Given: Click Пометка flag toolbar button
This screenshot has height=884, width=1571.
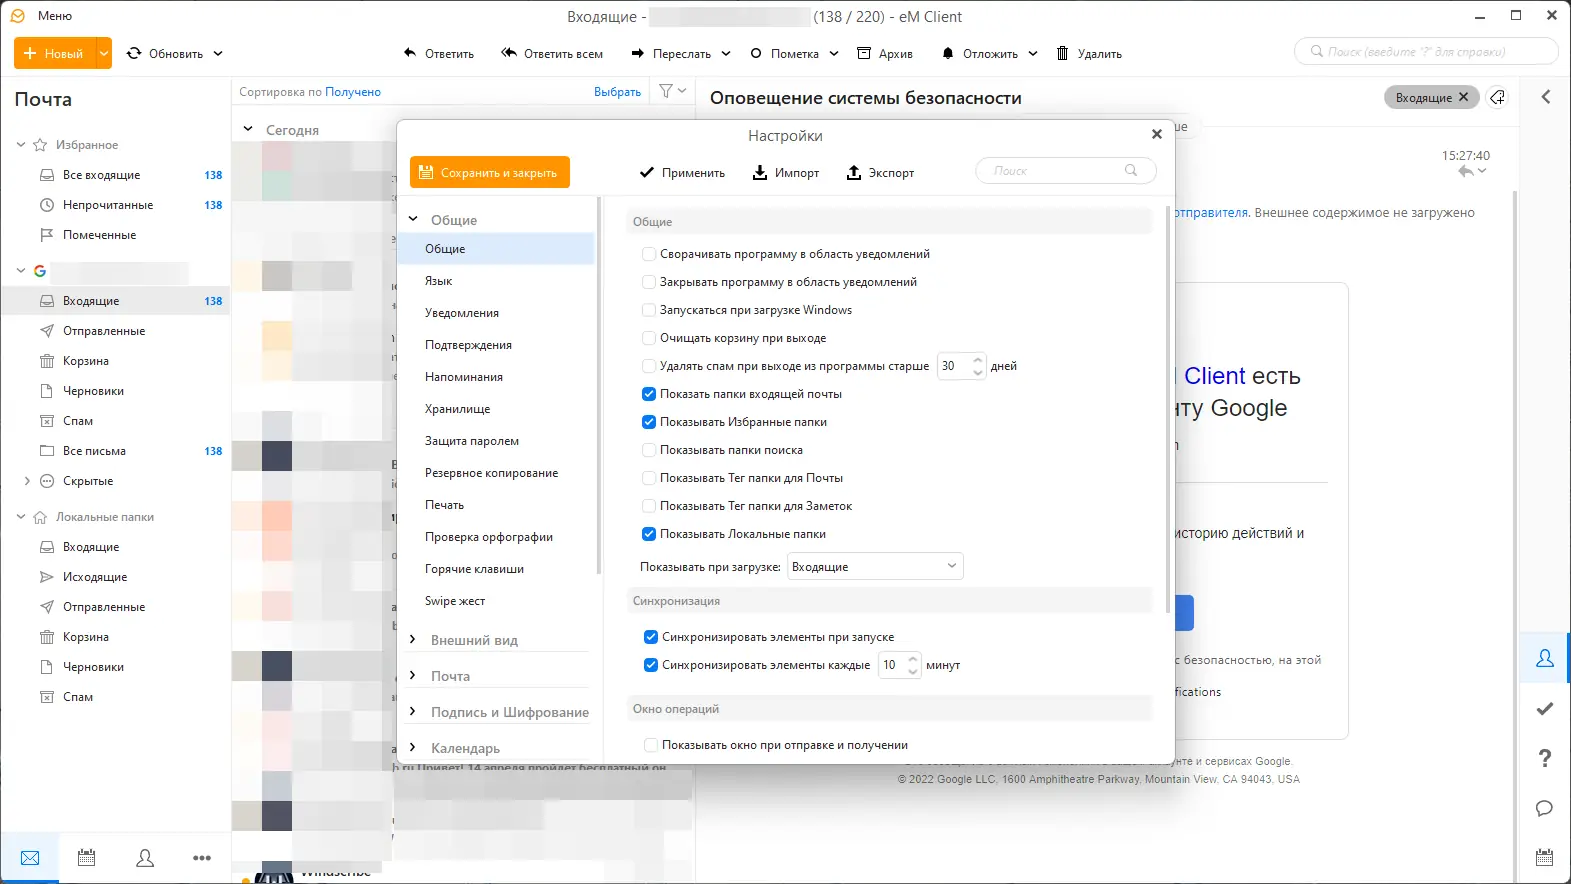Looking at the screenshot, I should click(785, 53).
